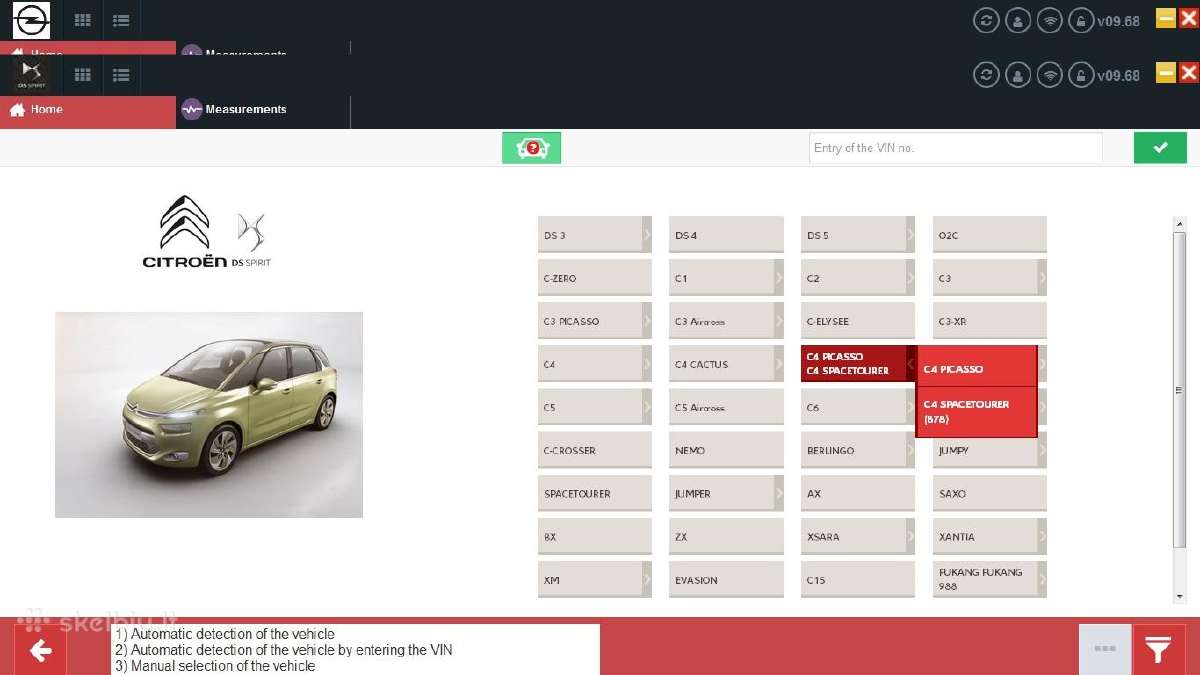
Task: Click refresh icon in the back window header
Action: tap(986, 20)
